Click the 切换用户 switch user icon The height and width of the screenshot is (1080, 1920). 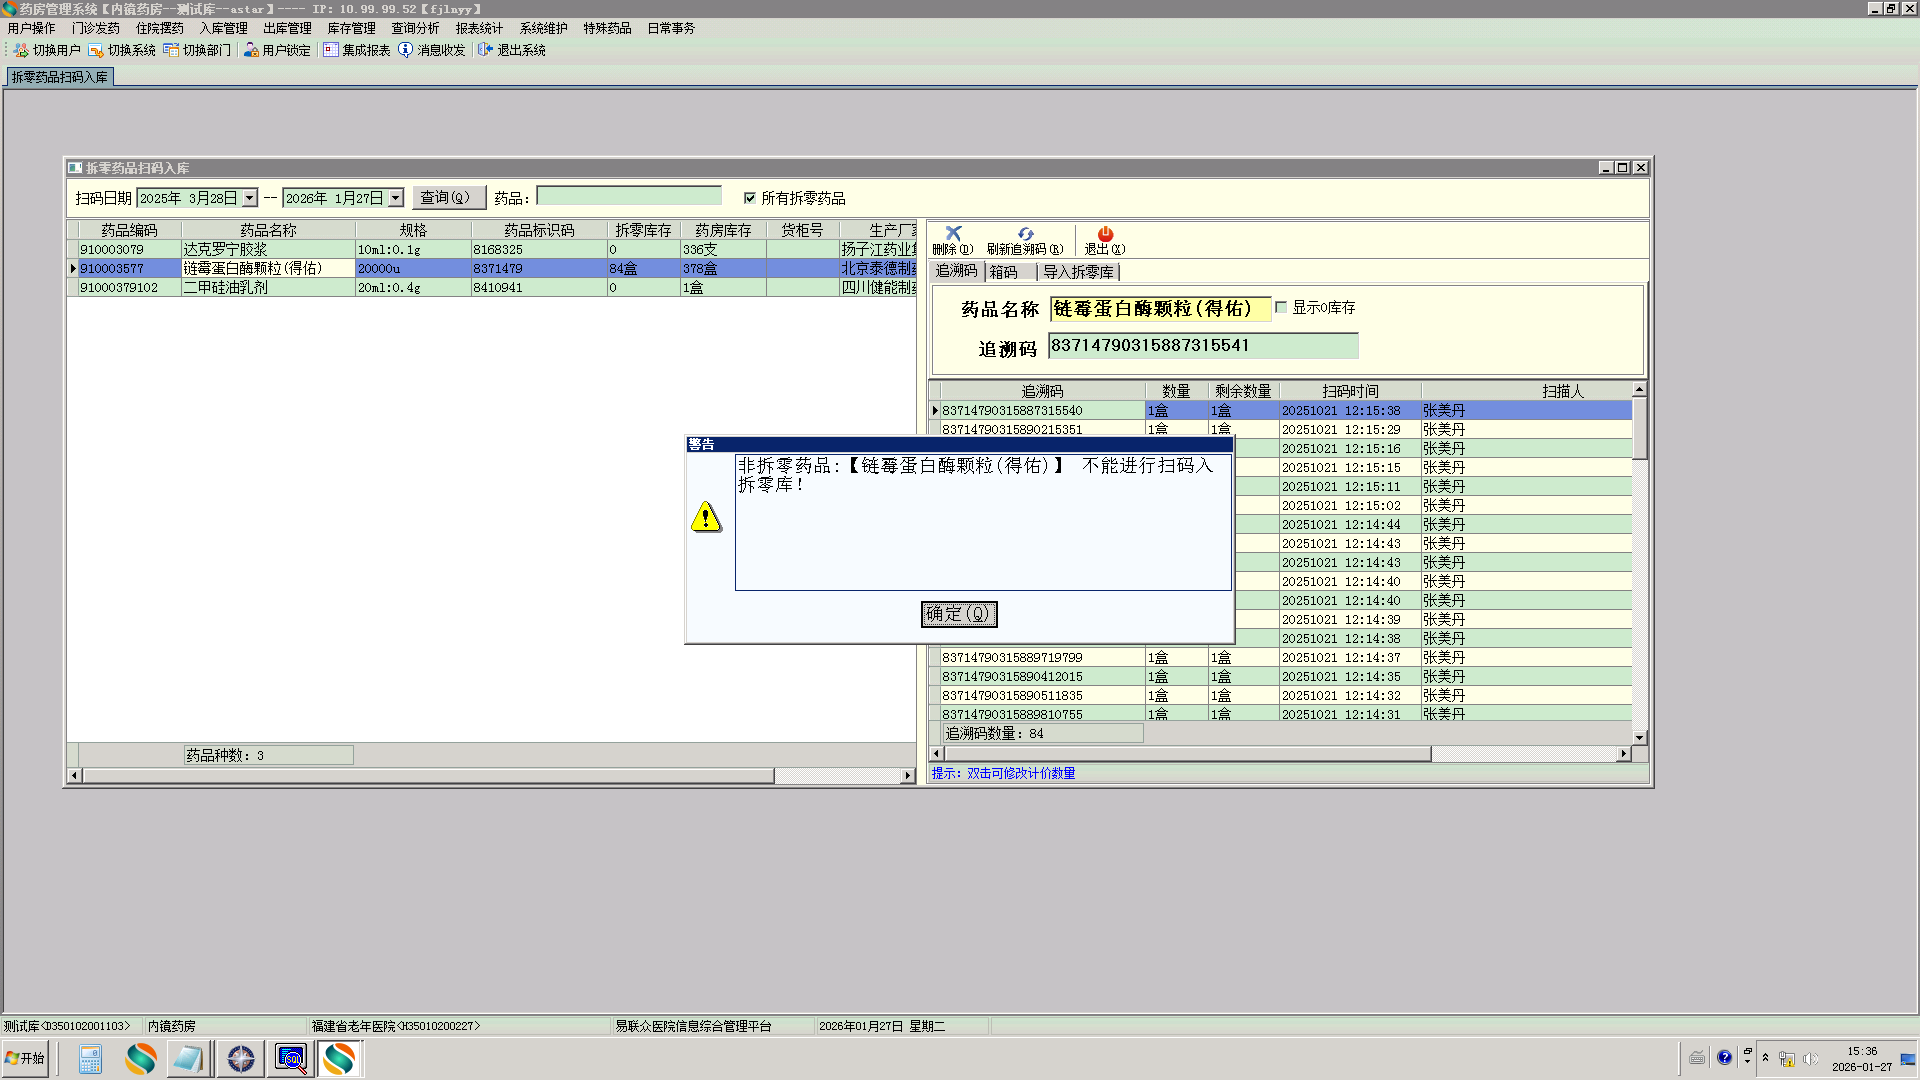21,50
